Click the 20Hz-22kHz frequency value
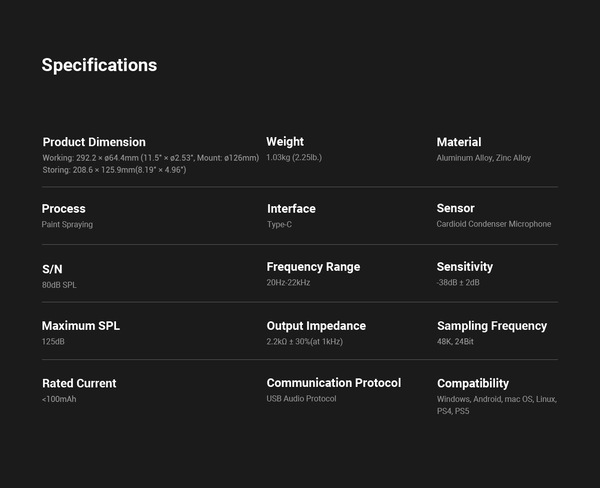Image resolution: width=600 pixels, height=488 pixels. [288, 282]
